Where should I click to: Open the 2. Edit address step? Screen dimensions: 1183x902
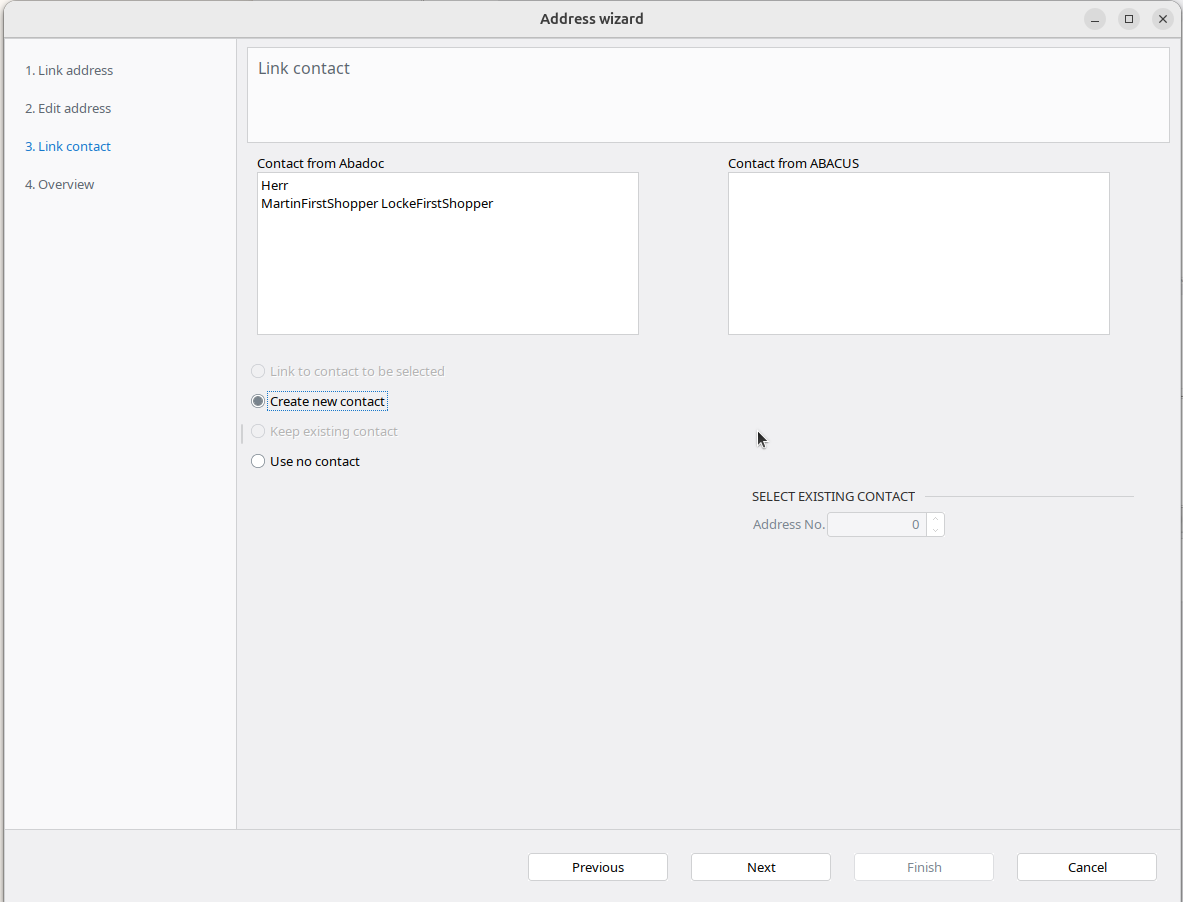click(68, 109)
